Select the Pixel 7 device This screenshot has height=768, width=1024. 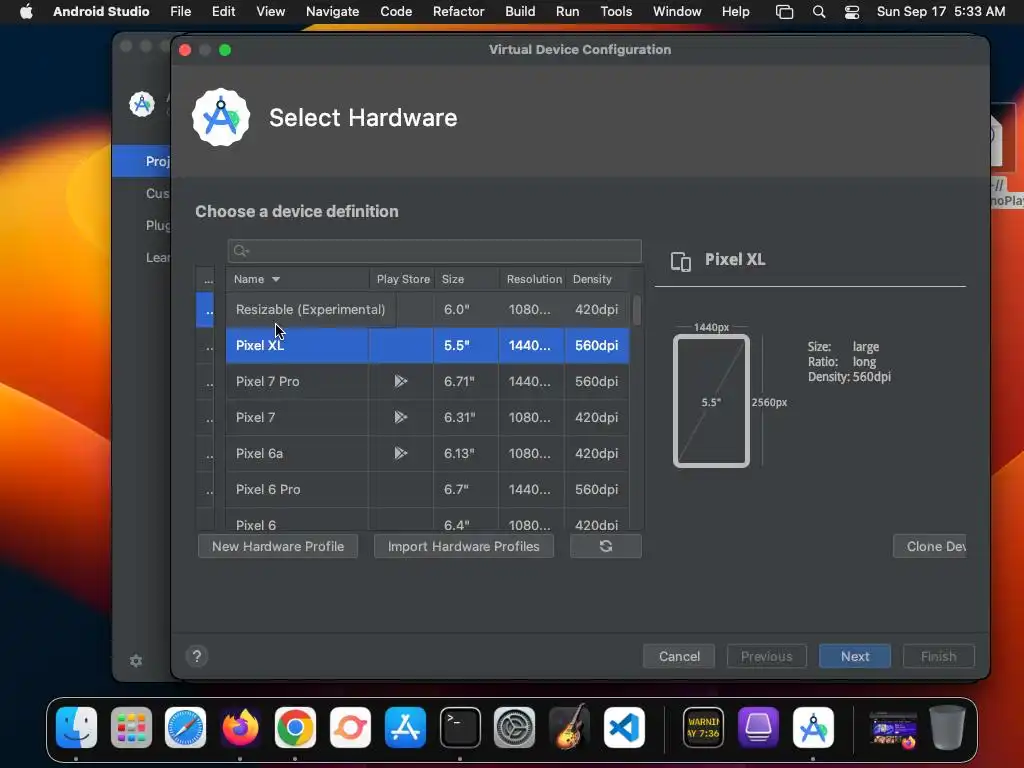(x=428, y=417)
